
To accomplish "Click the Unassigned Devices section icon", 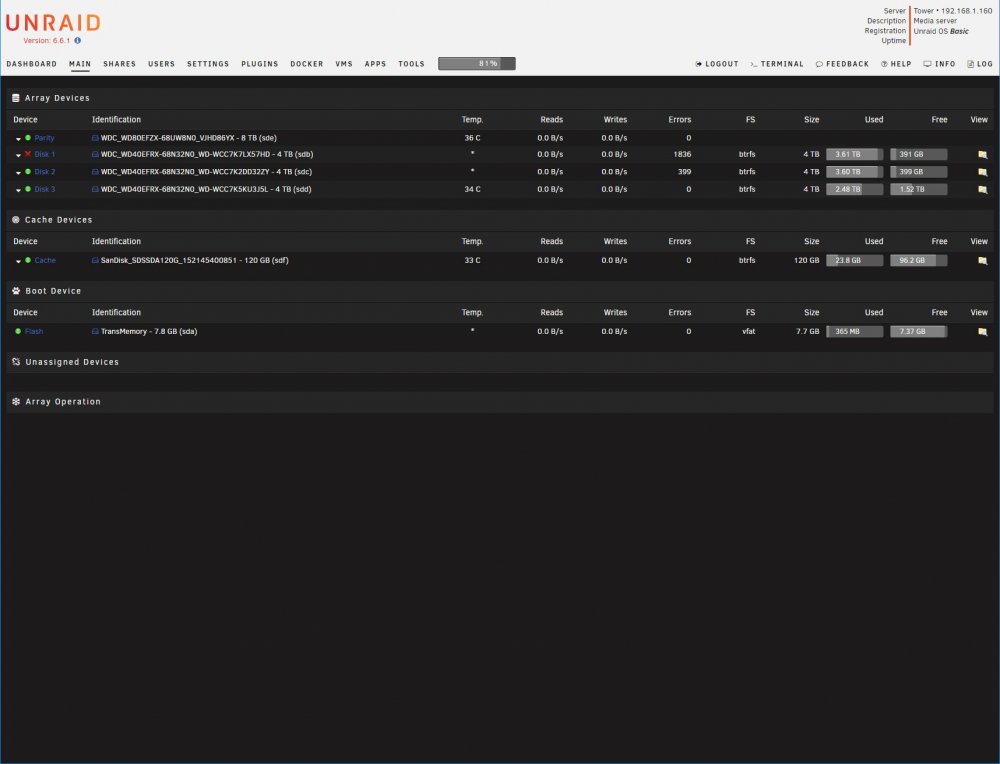I will tap(16, 362).
